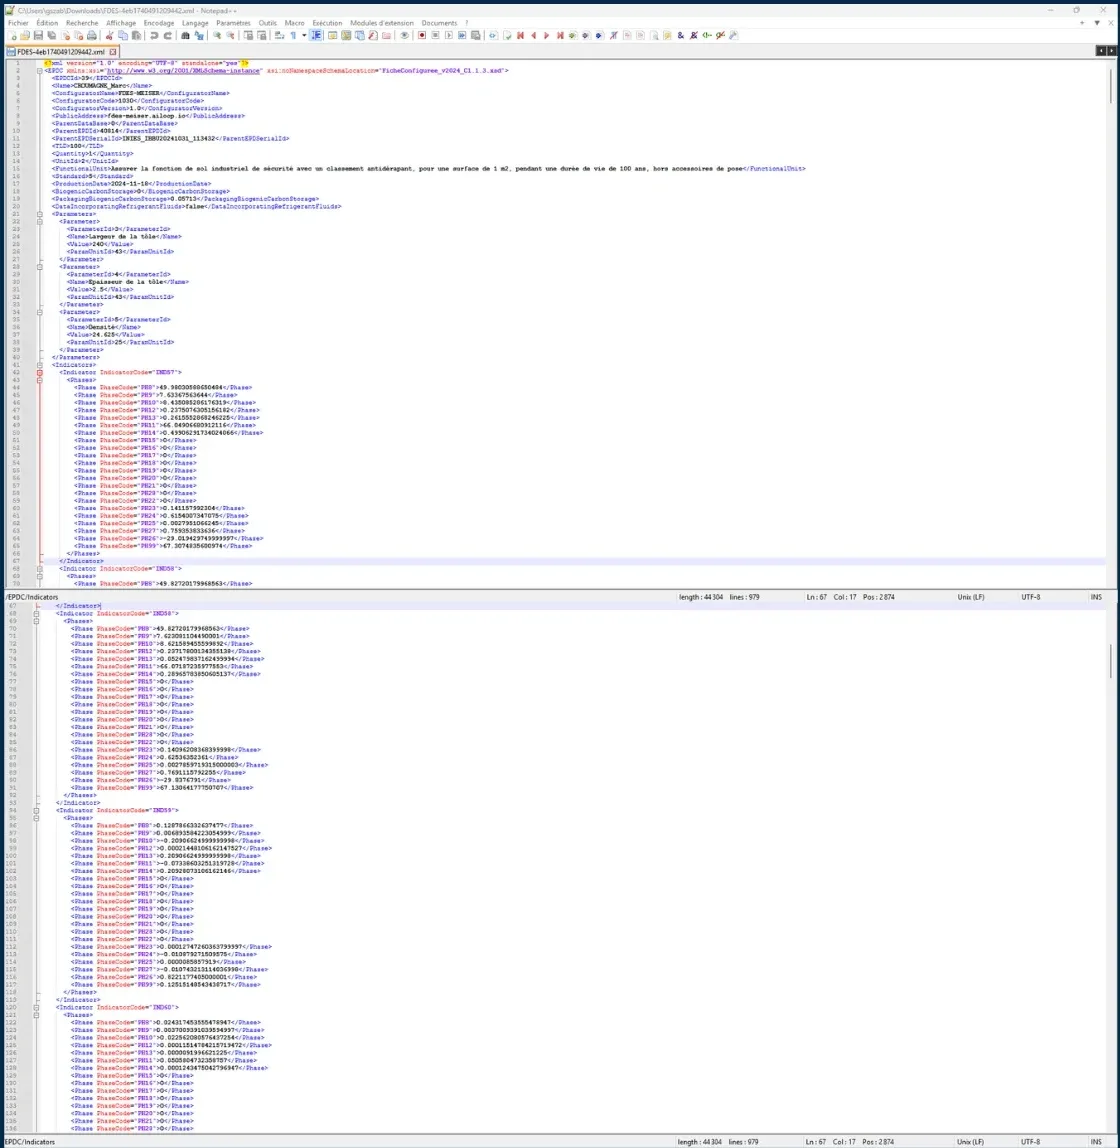This screenshot has height=1148, width=1120.
Task: Collapse Indicator IND57 fold marker
Action: pos(40,372)
